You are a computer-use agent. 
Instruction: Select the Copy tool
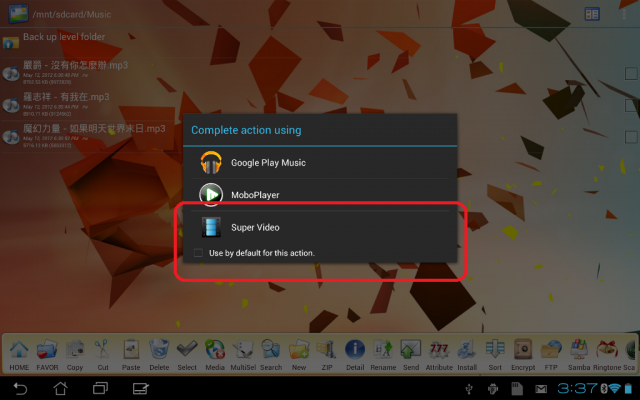pyautogui.click(x=75, y=354)
